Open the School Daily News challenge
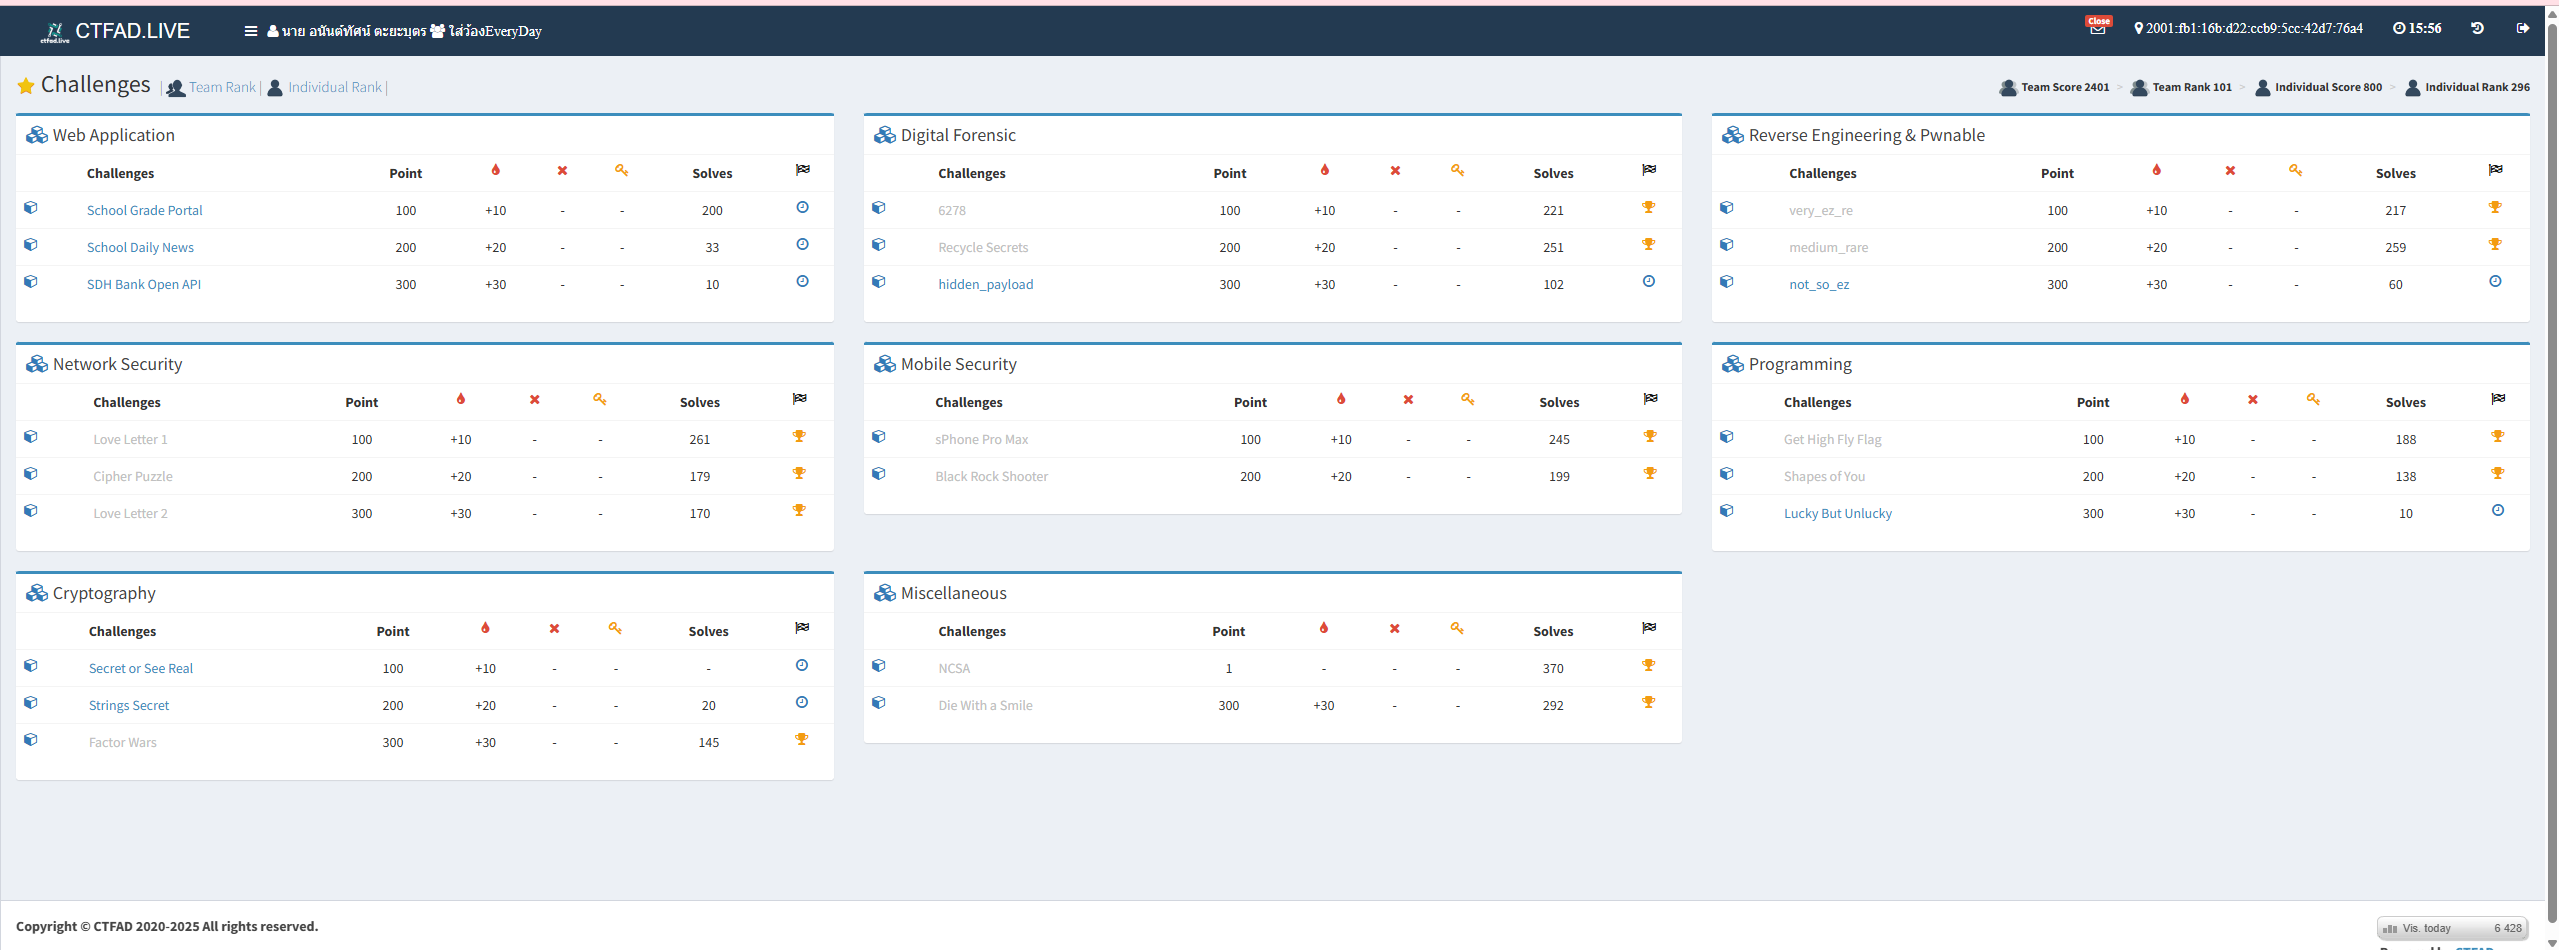The height and width of the screenshot is (950, 2559). pos(140,248)
